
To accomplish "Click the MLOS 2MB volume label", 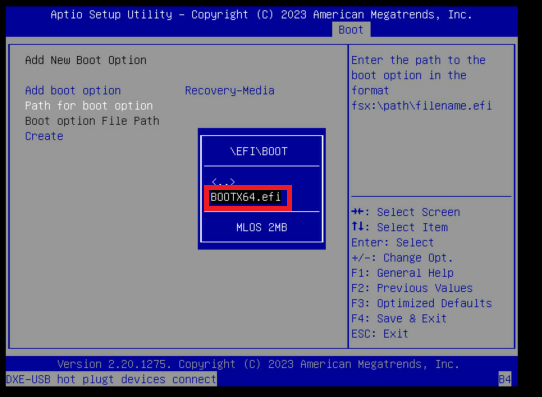I will (x=262, y=227).
